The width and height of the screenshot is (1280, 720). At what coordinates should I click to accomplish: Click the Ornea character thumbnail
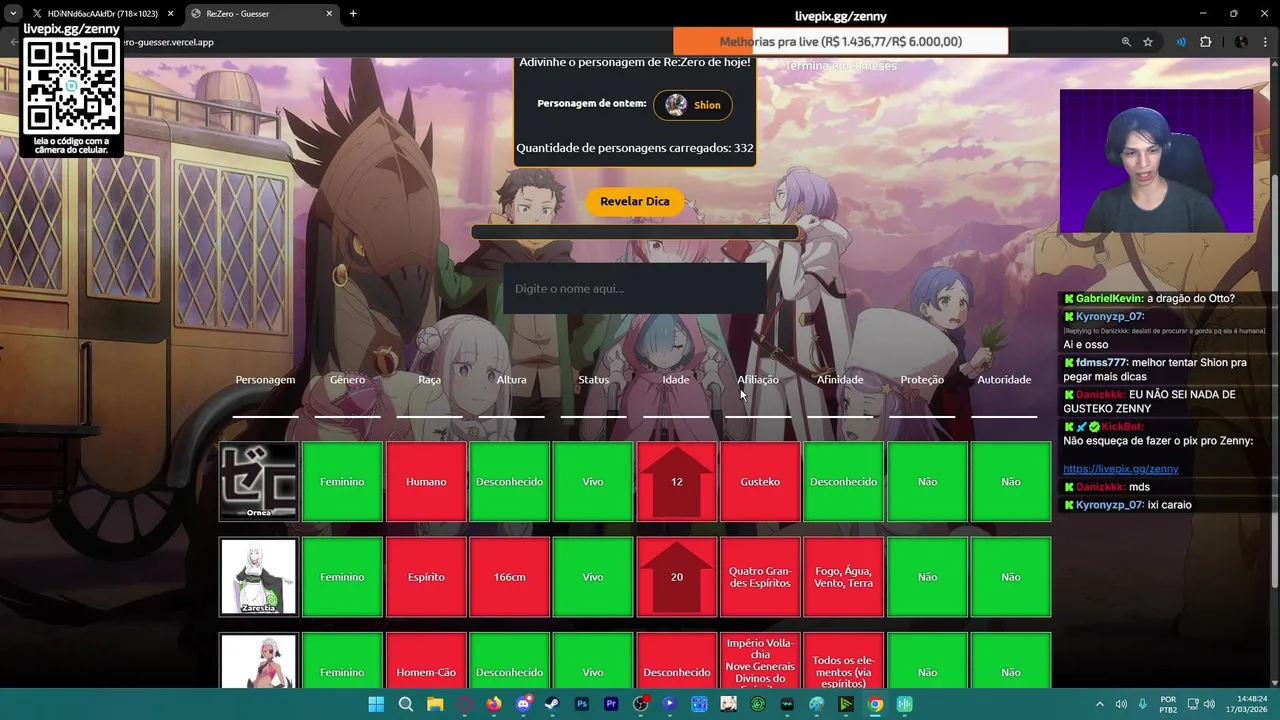(x=259, y=482)
